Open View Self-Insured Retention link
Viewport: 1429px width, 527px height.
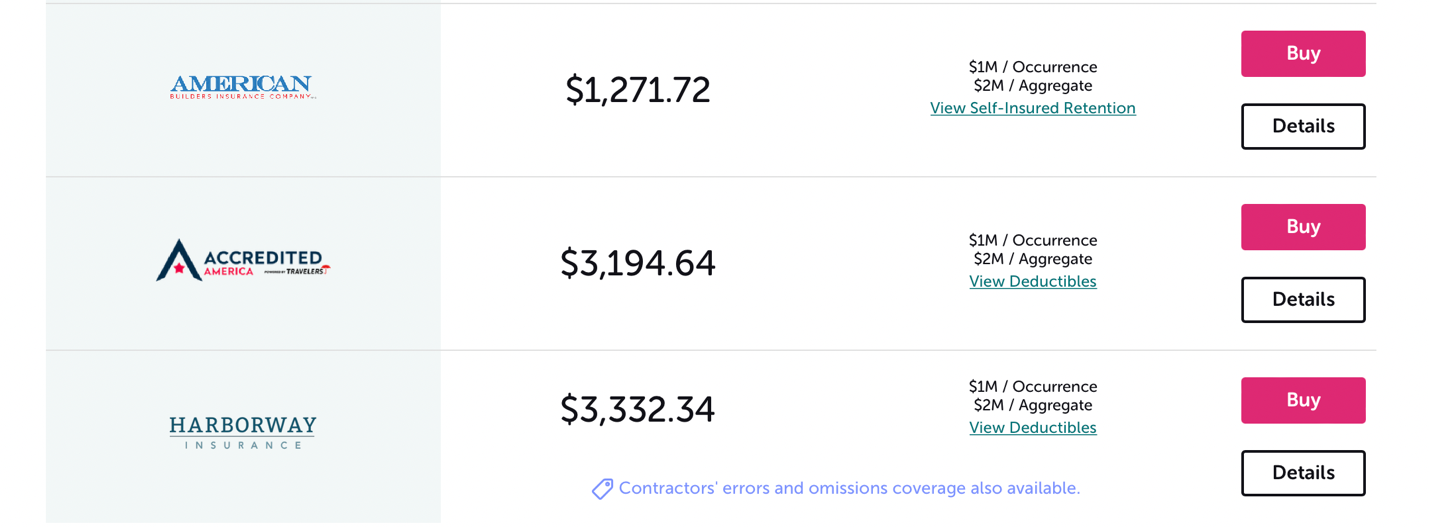click(x=1032, y=108)
